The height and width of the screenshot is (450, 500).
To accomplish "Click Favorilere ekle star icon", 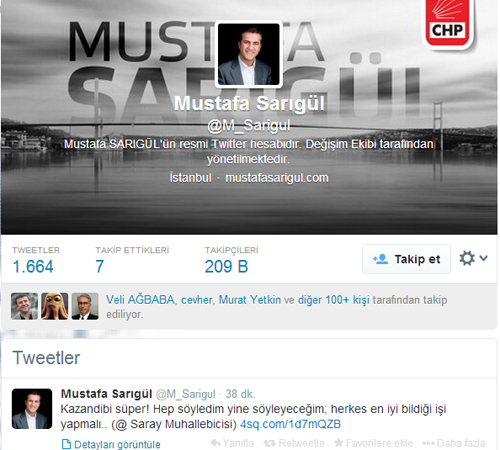I will 338,442.
